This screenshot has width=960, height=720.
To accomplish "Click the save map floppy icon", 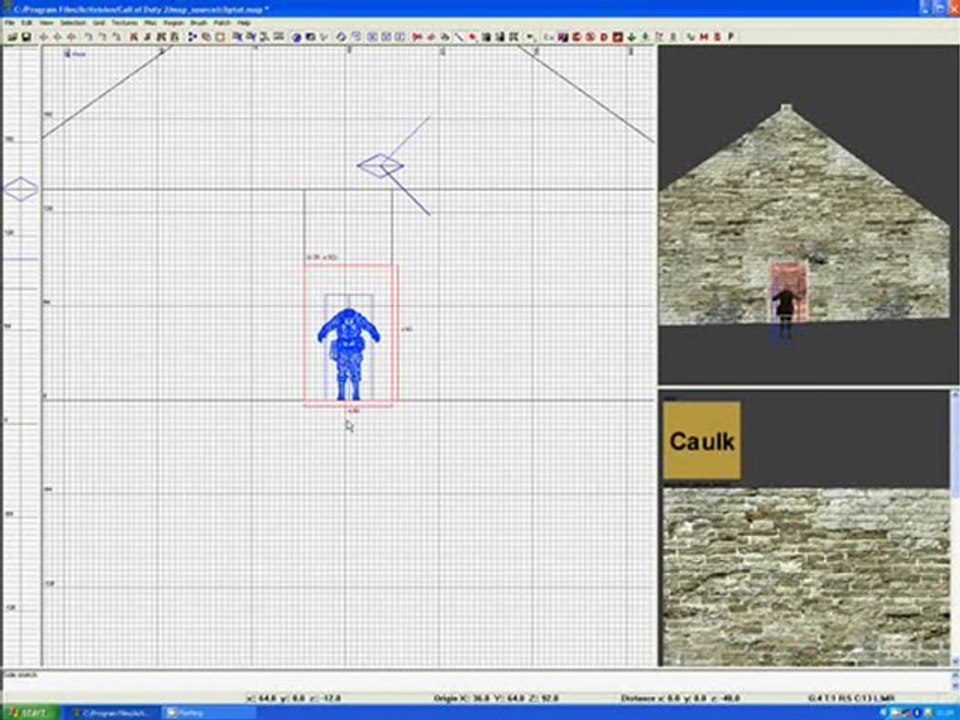I will [x=26, y=37].
